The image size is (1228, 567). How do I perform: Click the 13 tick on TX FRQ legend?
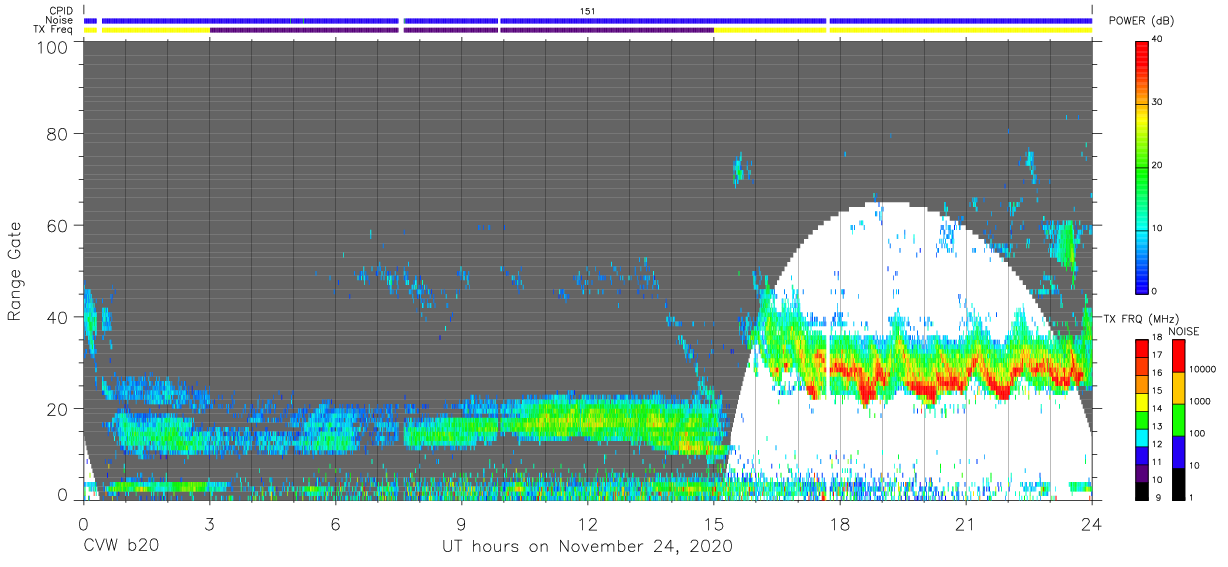(x=1156, y=426)
